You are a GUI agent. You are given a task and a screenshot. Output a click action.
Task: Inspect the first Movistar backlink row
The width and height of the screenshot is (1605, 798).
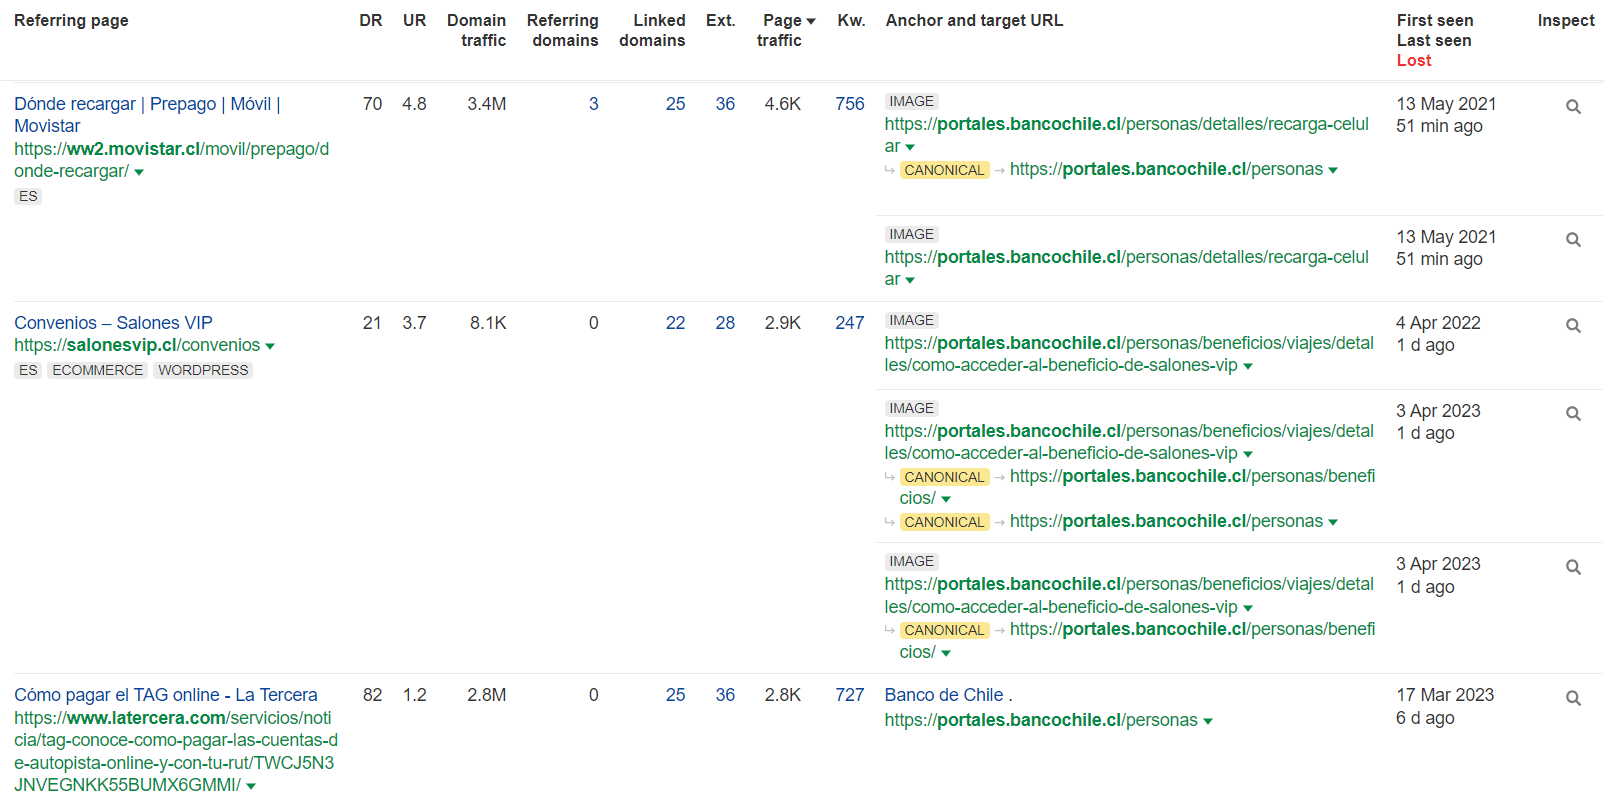(1573, 107)
